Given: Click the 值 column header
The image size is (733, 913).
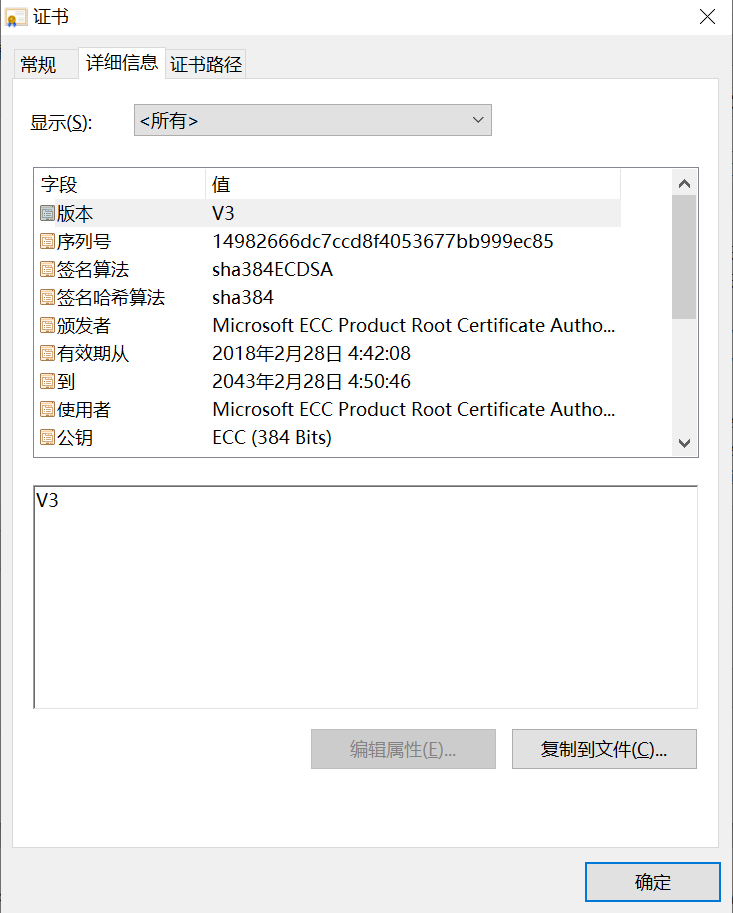Looking at the screenshot, I should click(x=413, y=185).
